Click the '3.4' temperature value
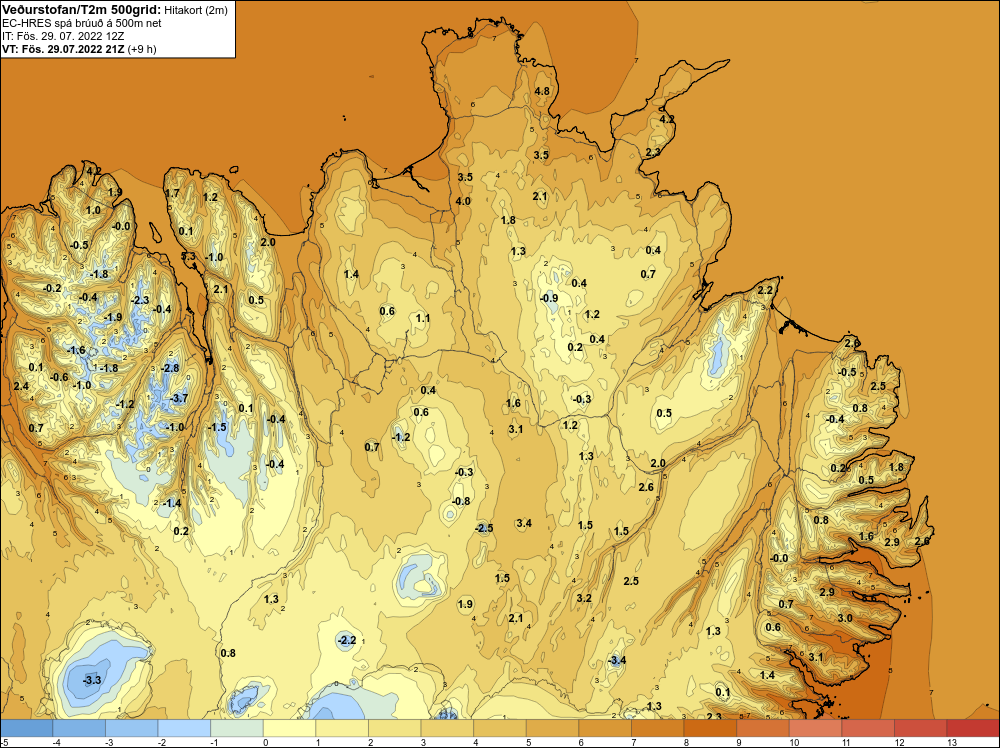 click(524, 523)
